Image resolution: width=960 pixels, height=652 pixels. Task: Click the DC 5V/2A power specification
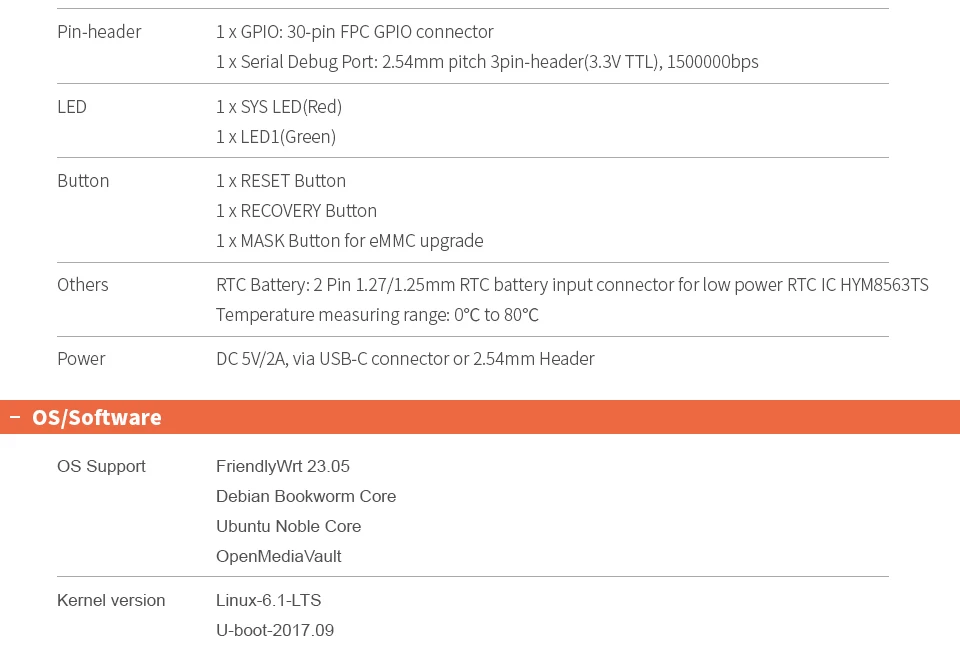point(405,359)
